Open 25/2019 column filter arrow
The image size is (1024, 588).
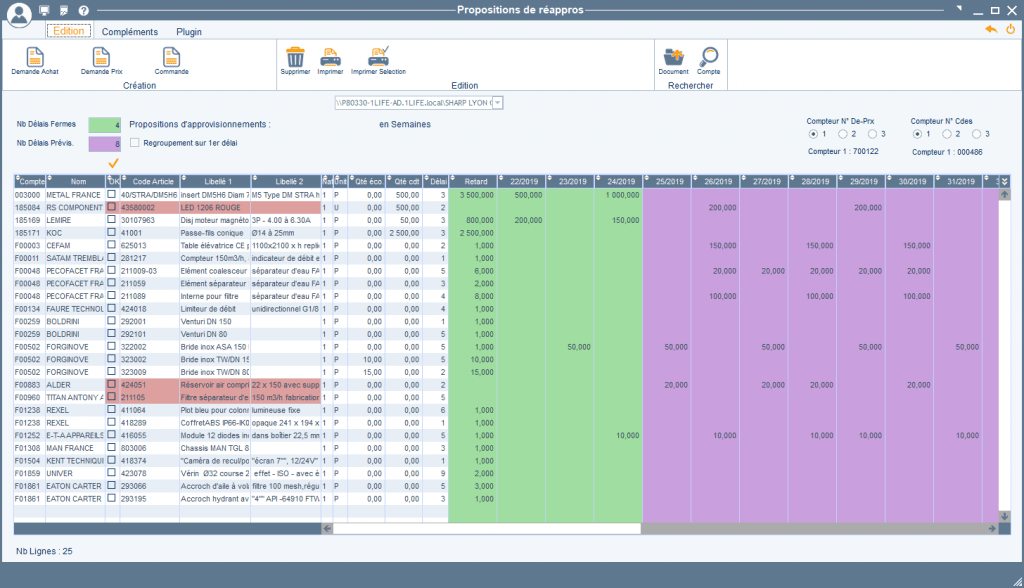click(647, 178)
